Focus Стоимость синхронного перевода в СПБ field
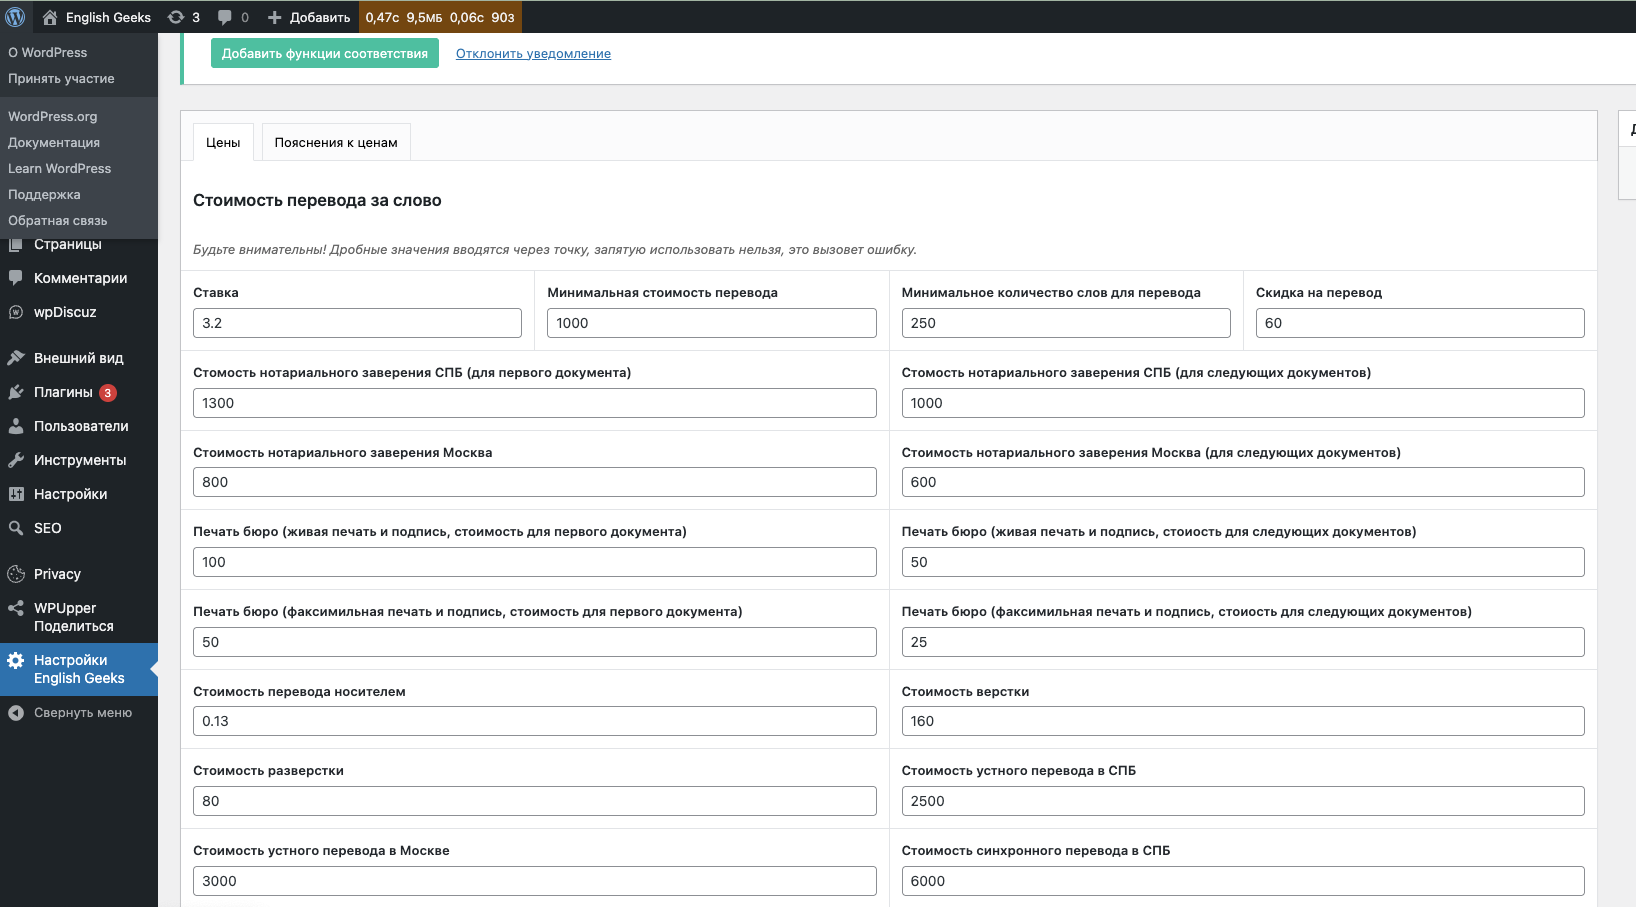 click(1243, 881)
